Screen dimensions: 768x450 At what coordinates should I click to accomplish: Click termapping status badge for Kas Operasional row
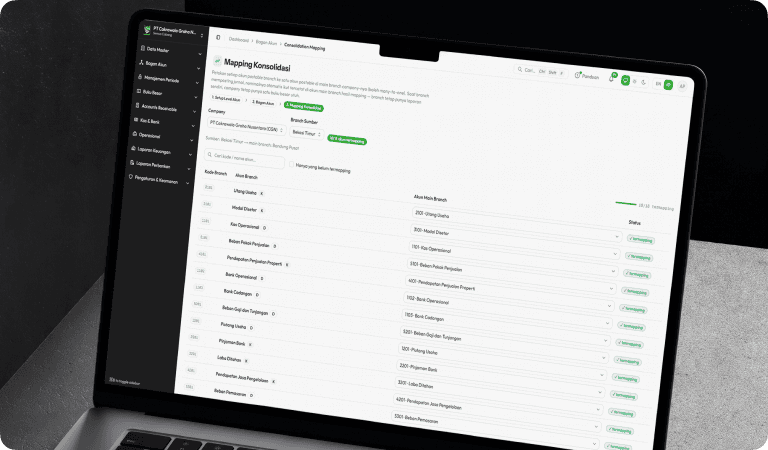pyautogui.click(x=637, y=275)
